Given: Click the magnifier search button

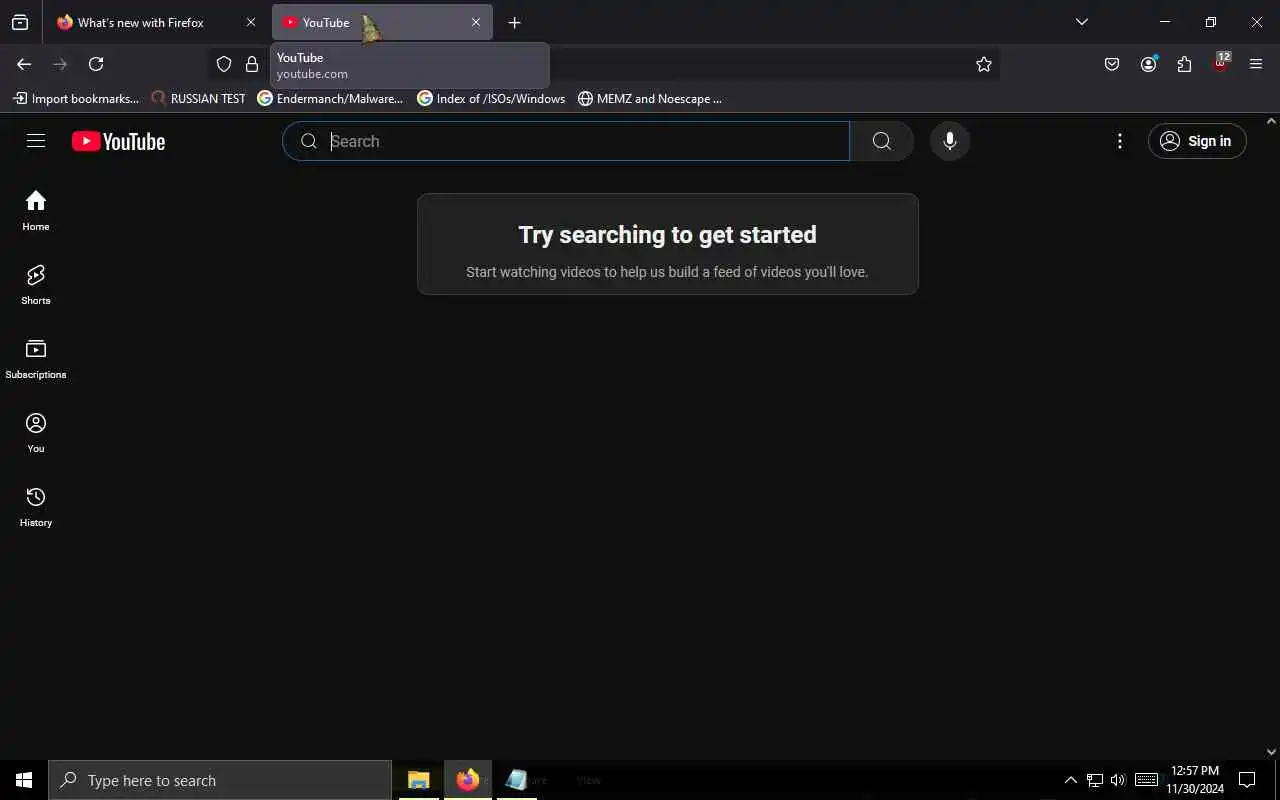Looking at the screenshot, I should (881, 141).
